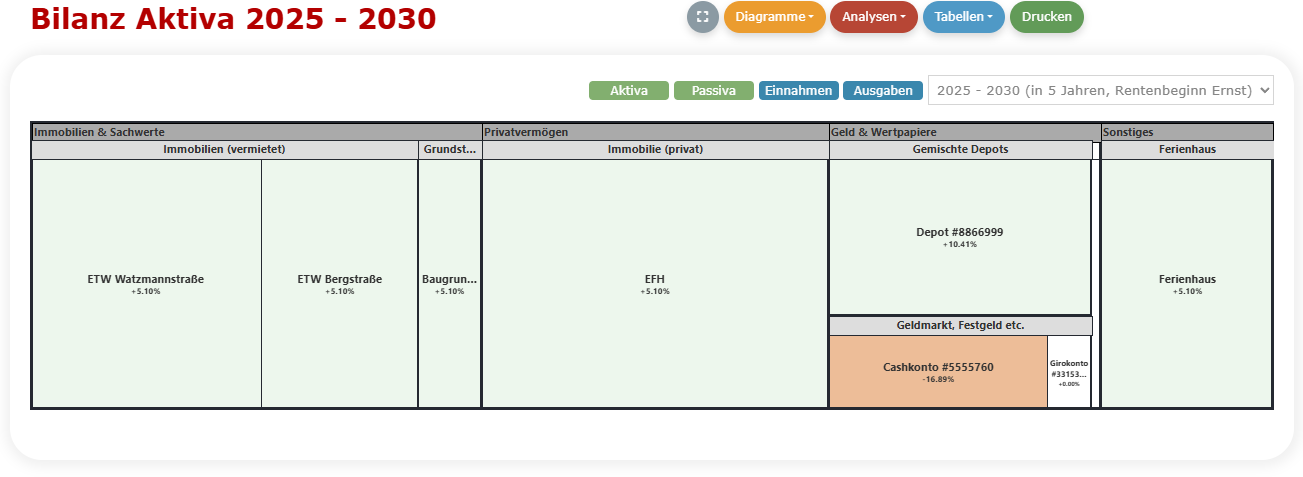This screenshot has height=477, width=1303.
Task: Open the Diagramme dropdown menu
Action: tap(774, 17)
